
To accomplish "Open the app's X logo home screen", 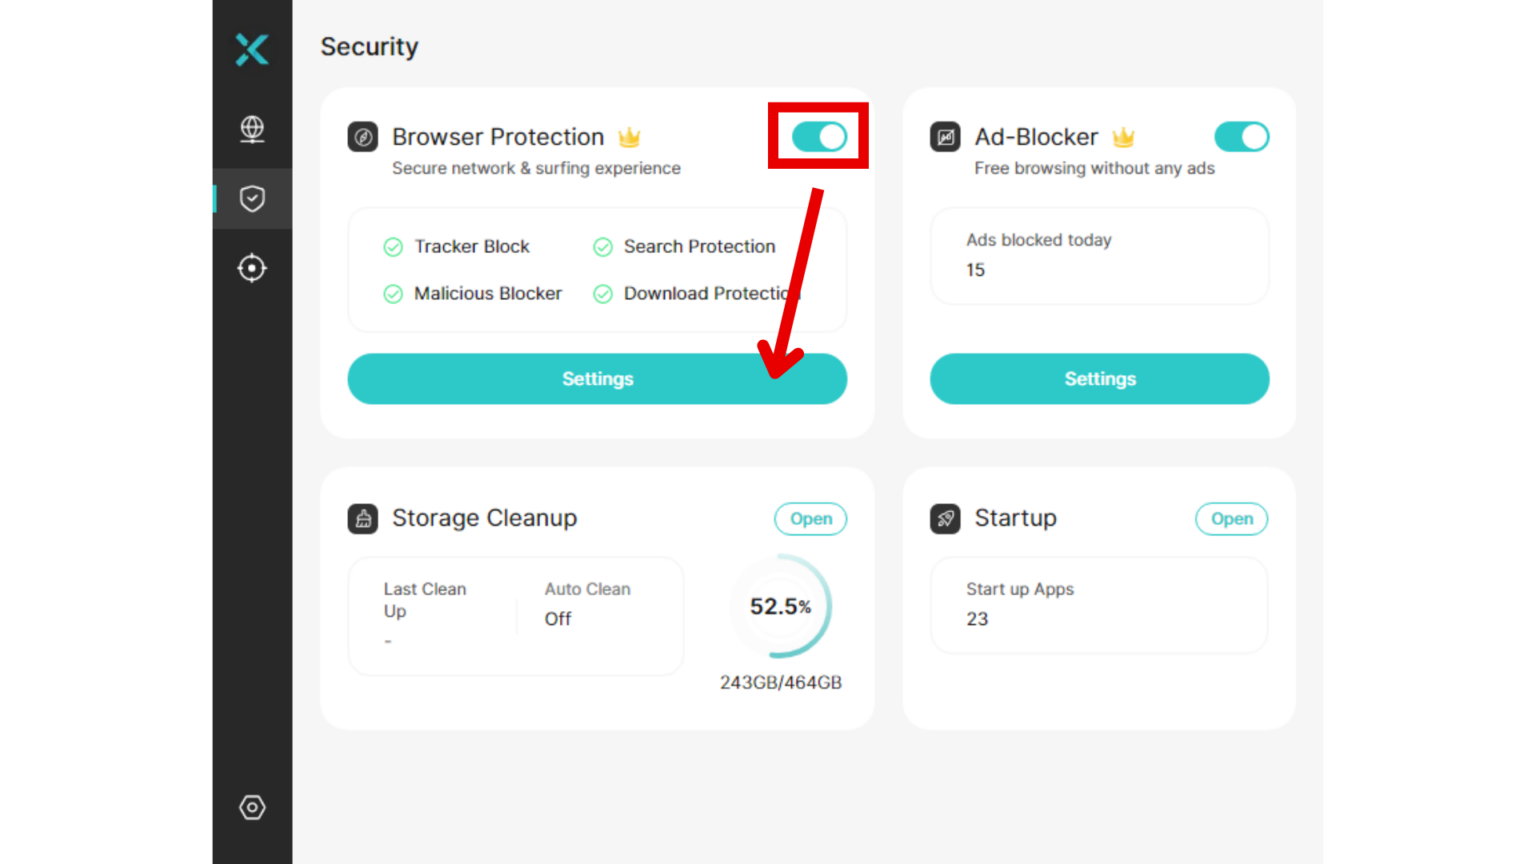I will (x=251, y=49).
